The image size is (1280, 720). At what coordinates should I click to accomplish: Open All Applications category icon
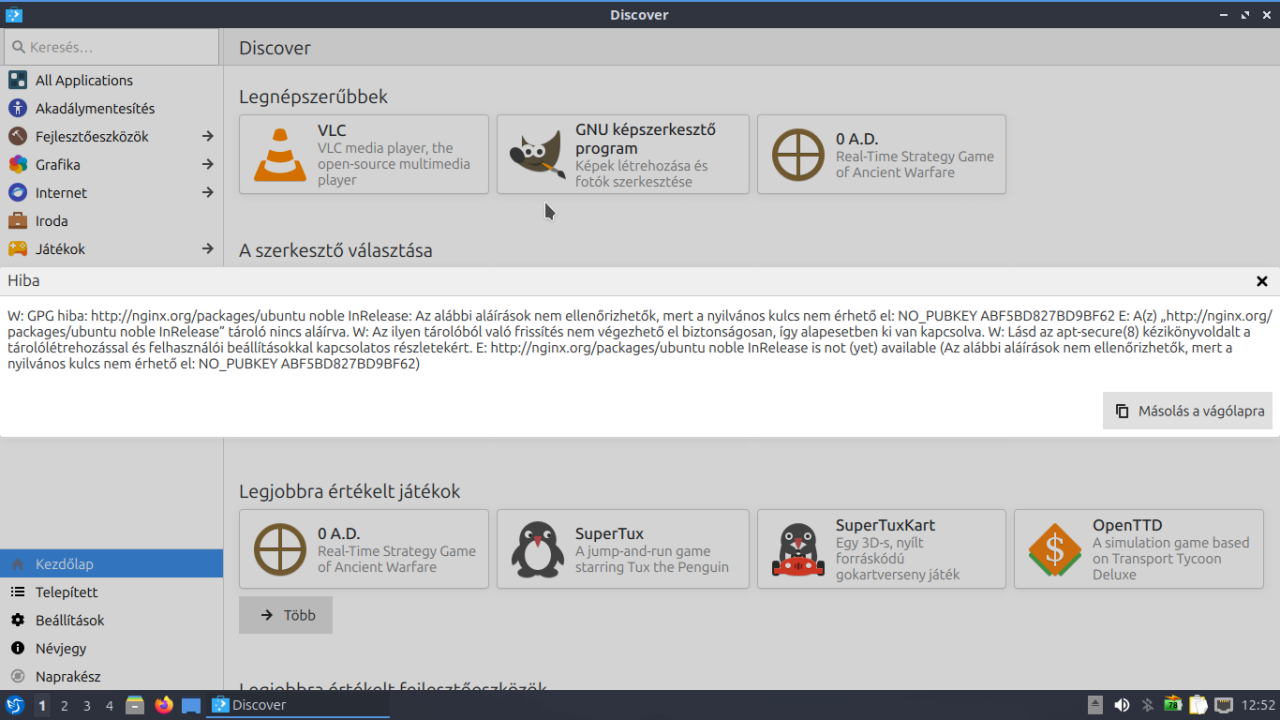click(x=17, y=80)
